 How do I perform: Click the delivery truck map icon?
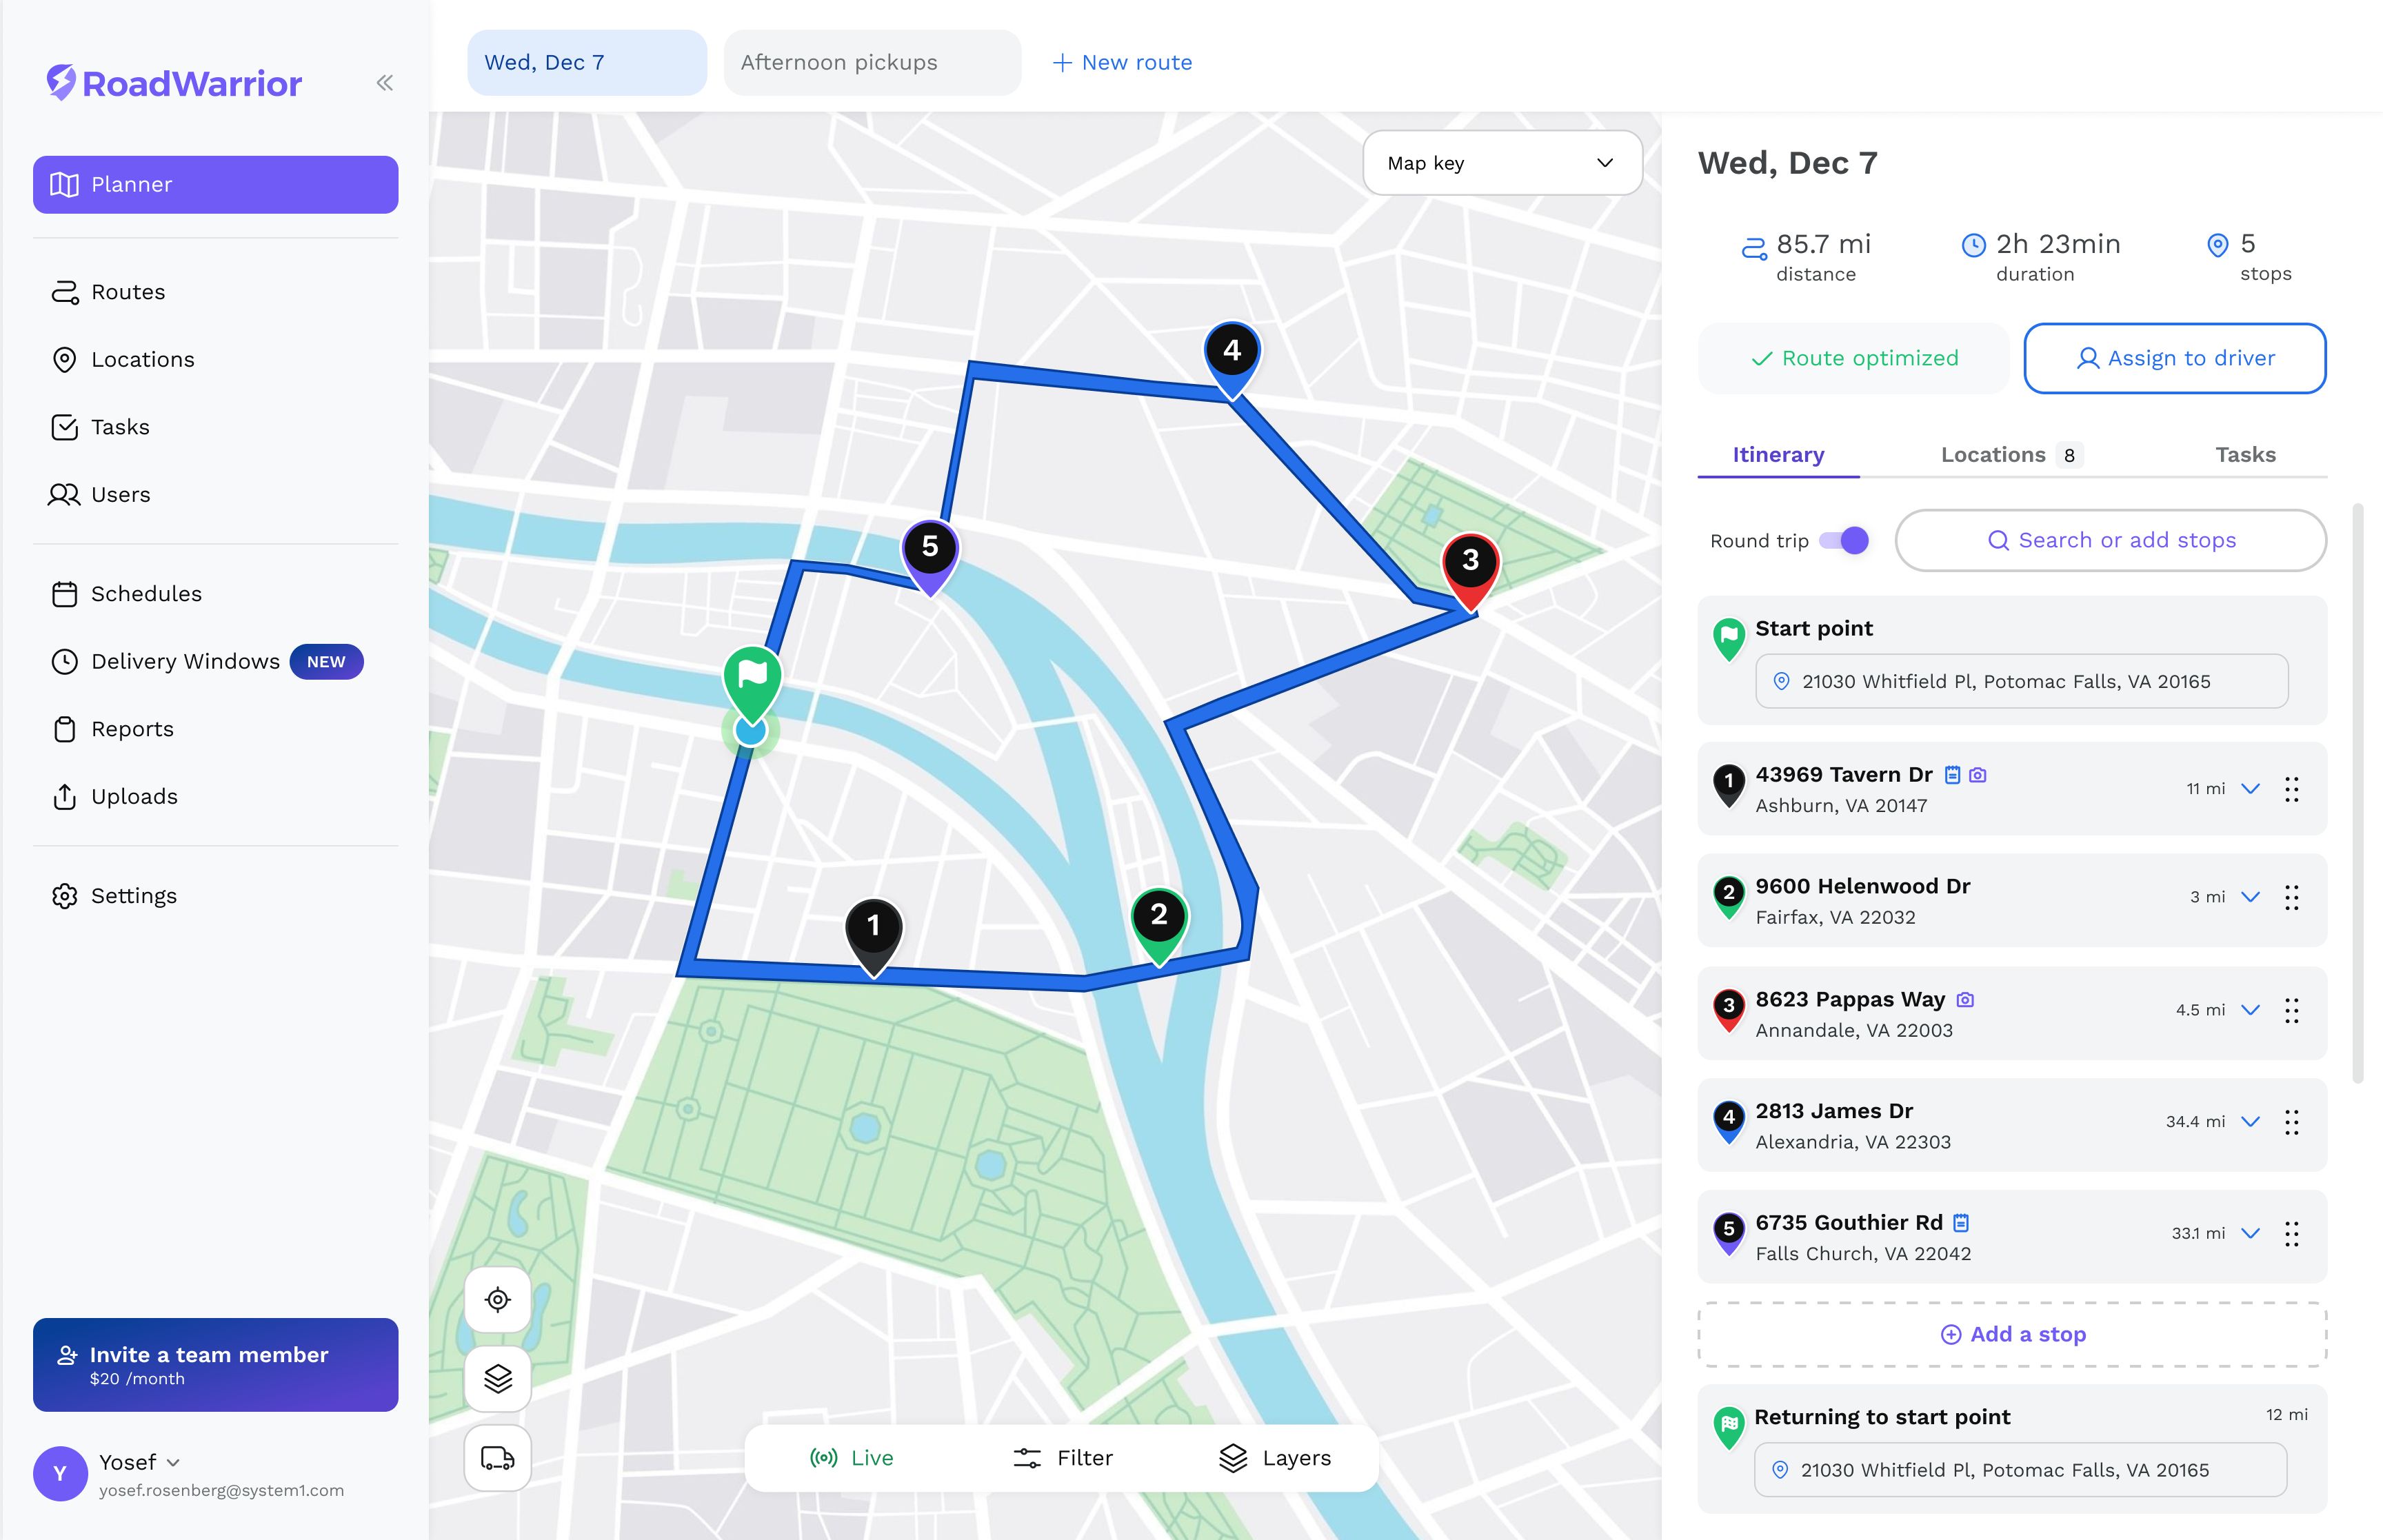[x=498, y=1457]
